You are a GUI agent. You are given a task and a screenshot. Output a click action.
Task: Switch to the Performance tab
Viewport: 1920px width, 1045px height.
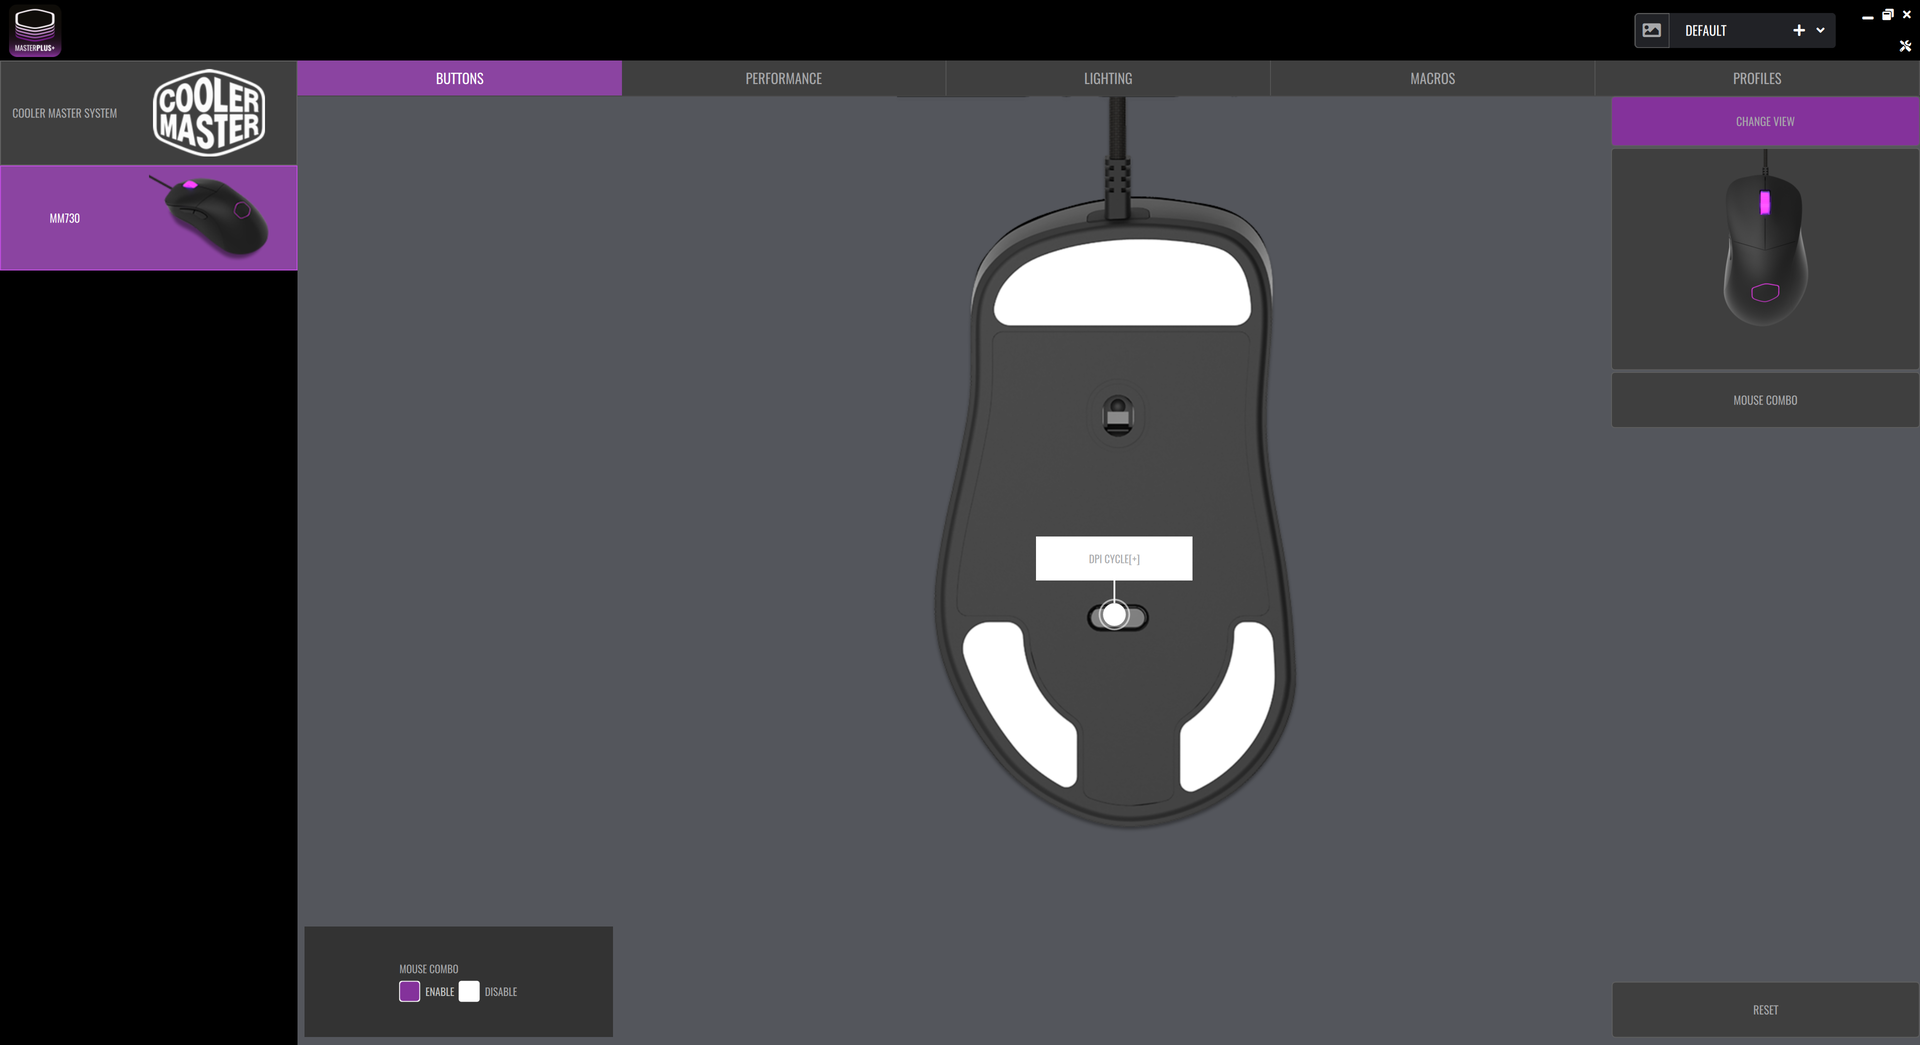tap(783, 78)
